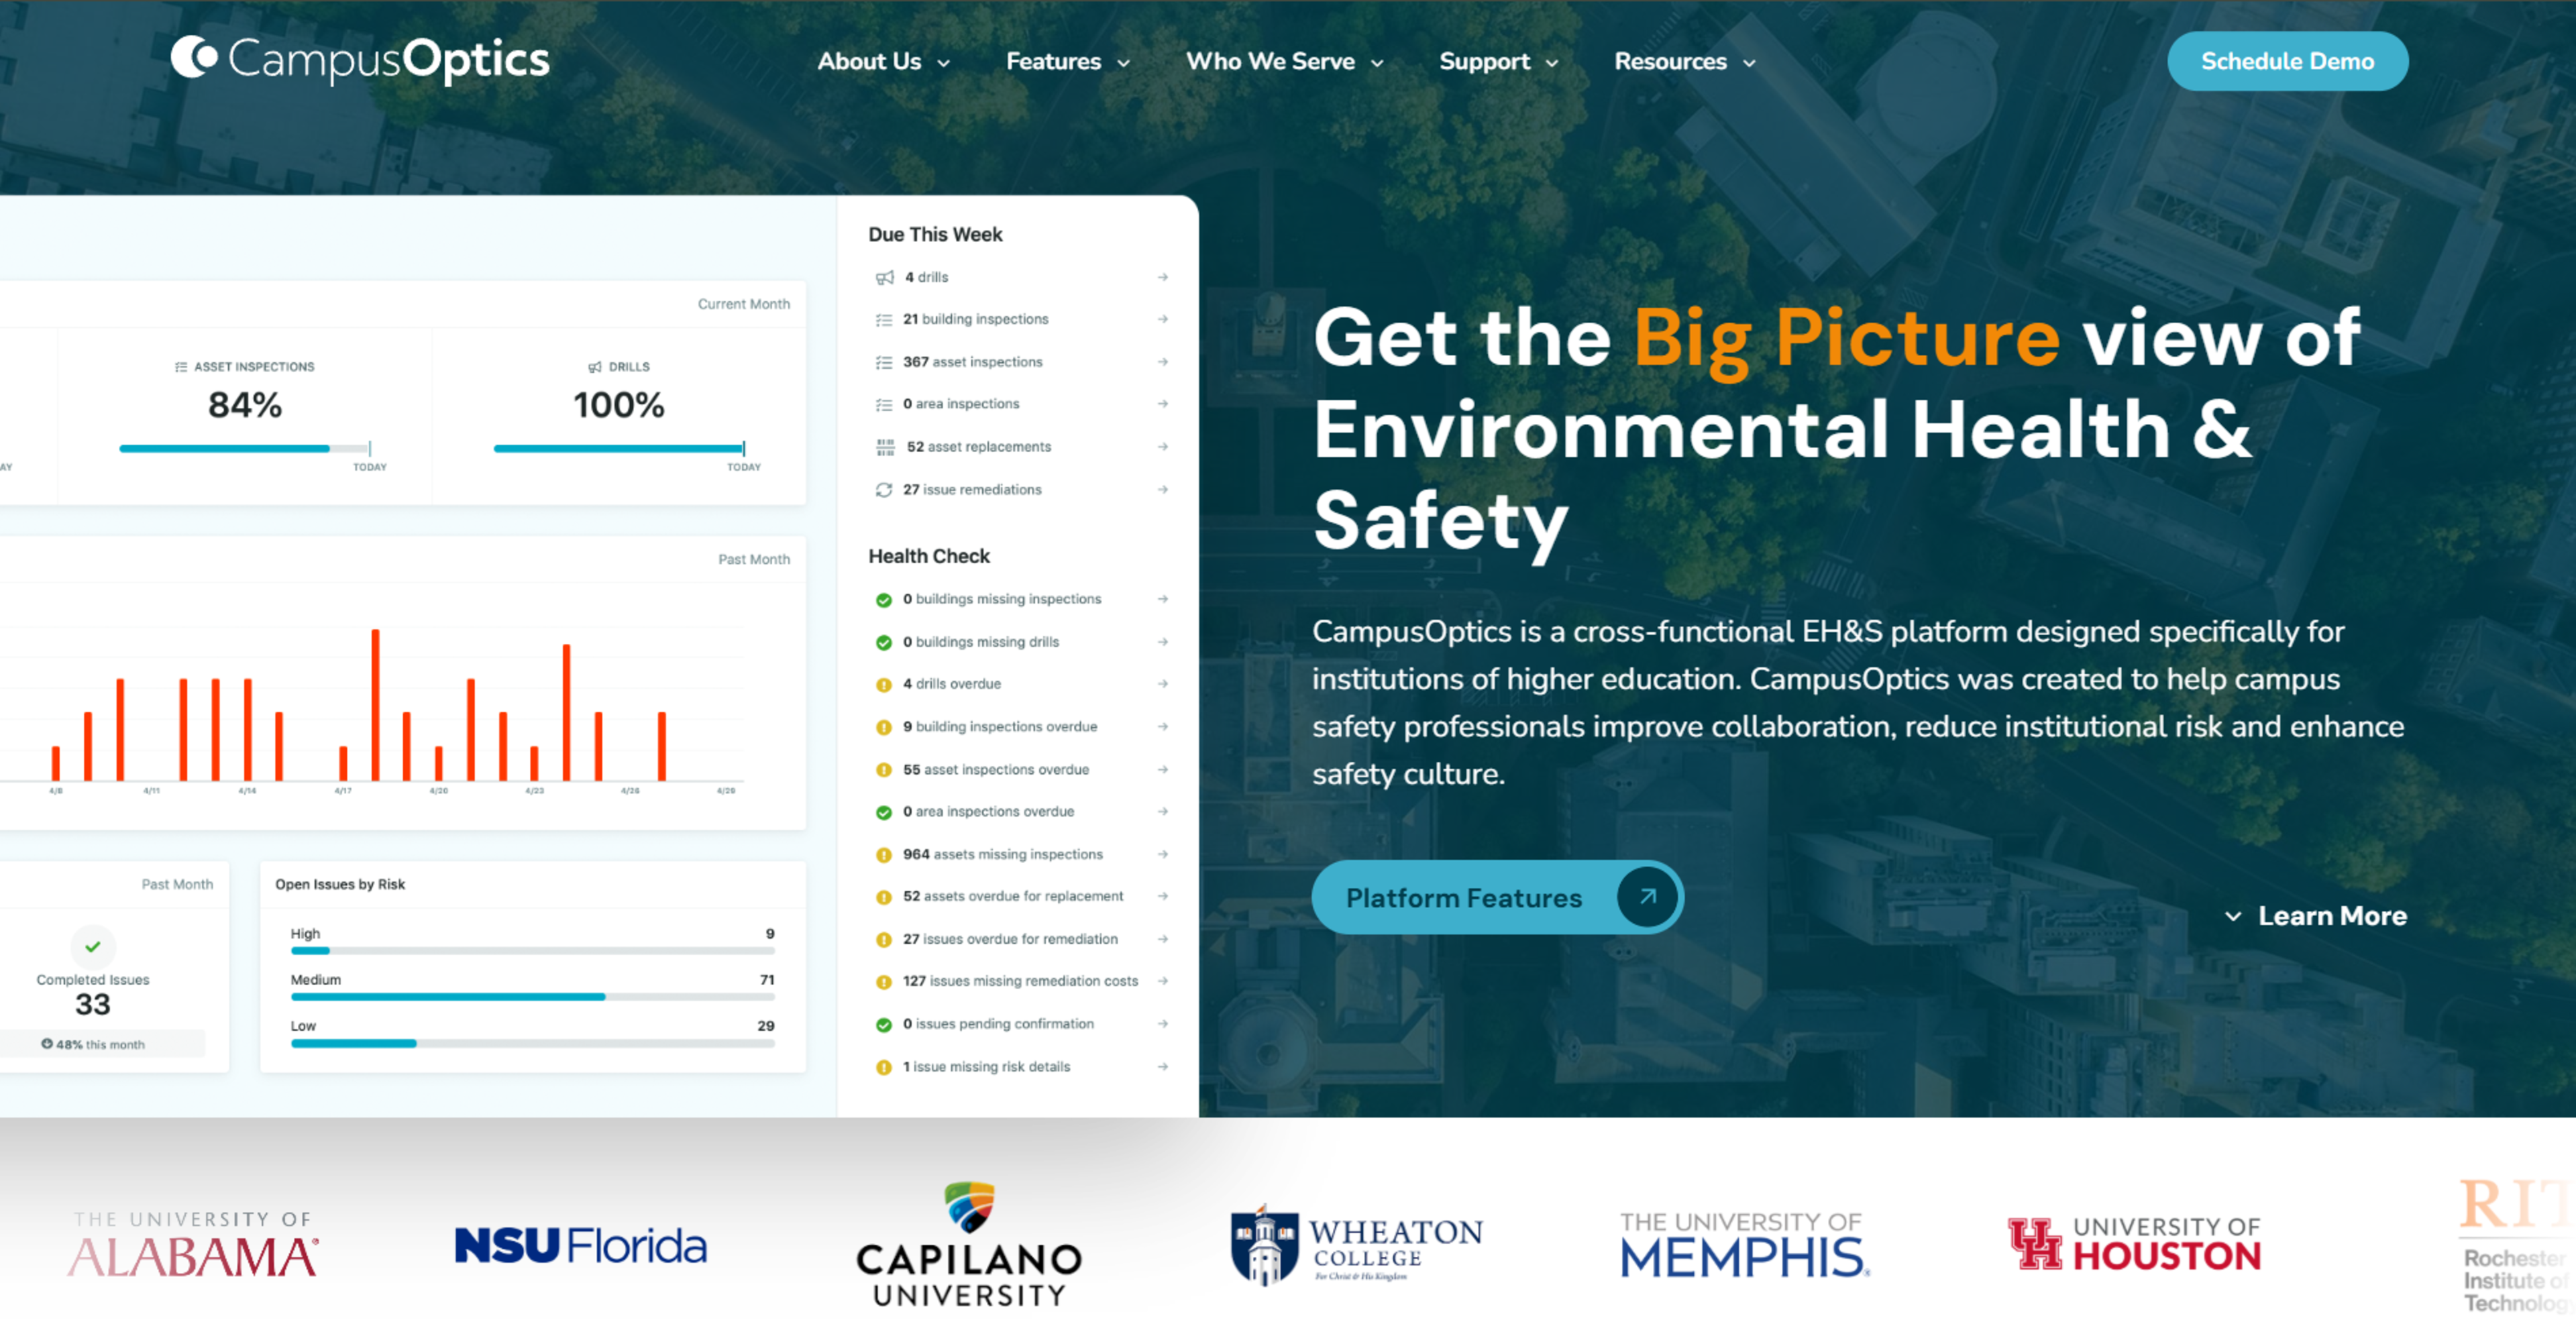
Task: Click the green check beside 0 buildings missing drills
Action: click(x=884, y=642)
